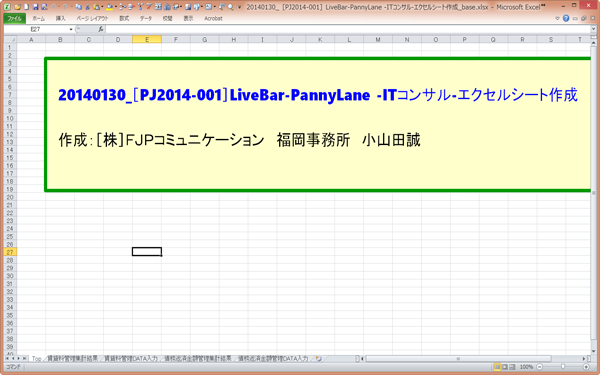Go to next sheet tab navigation arrow
The height and width of the screenshot is (375, 600).
point(18,359)
